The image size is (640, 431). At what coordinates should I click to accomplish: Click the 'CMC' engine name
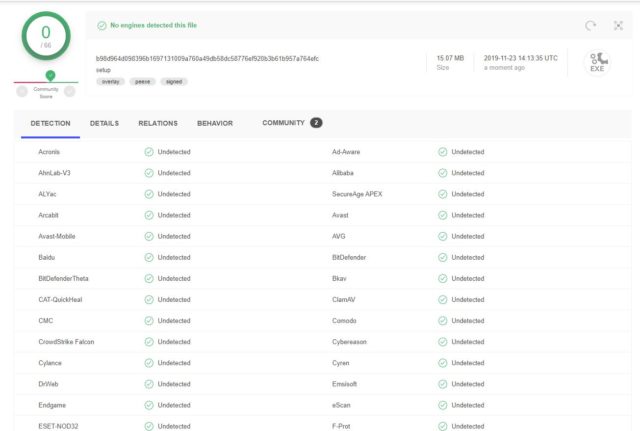(x=46, y=321)
